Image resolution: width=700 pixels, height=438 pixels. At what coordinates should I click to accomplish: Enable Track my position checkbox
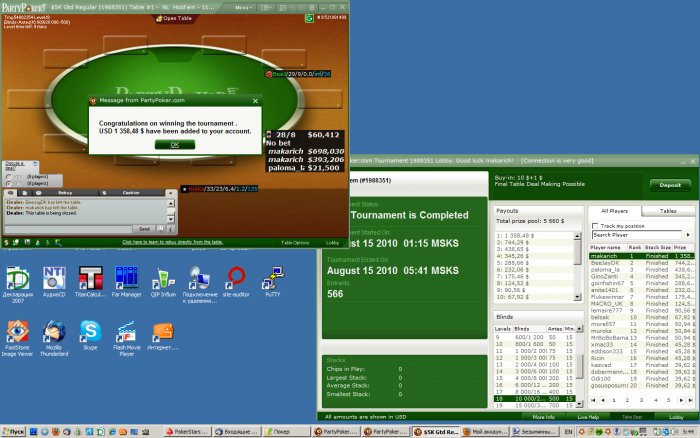click(x=595, y=226)
